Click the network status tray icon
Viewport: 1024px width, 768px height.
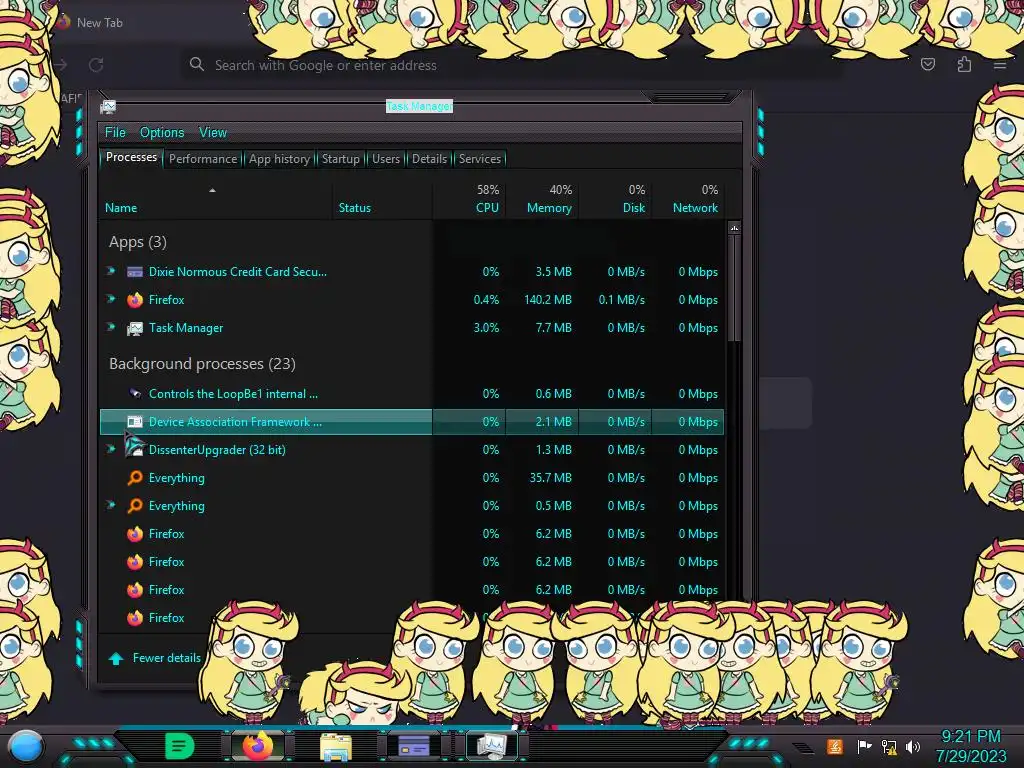coord(889,746)
